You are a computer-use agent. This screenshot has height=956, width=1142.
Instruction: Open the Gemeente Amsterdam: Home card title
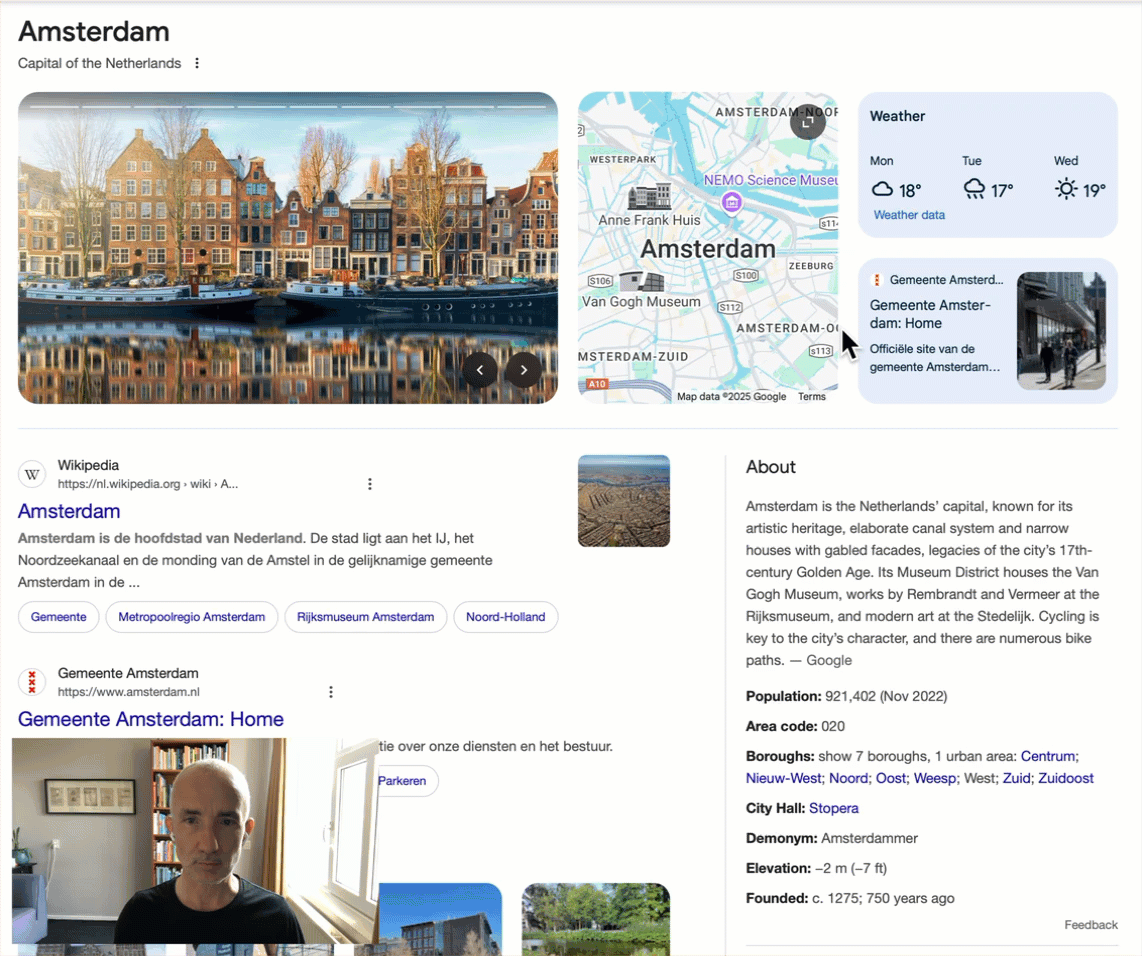tap(929, 314)
